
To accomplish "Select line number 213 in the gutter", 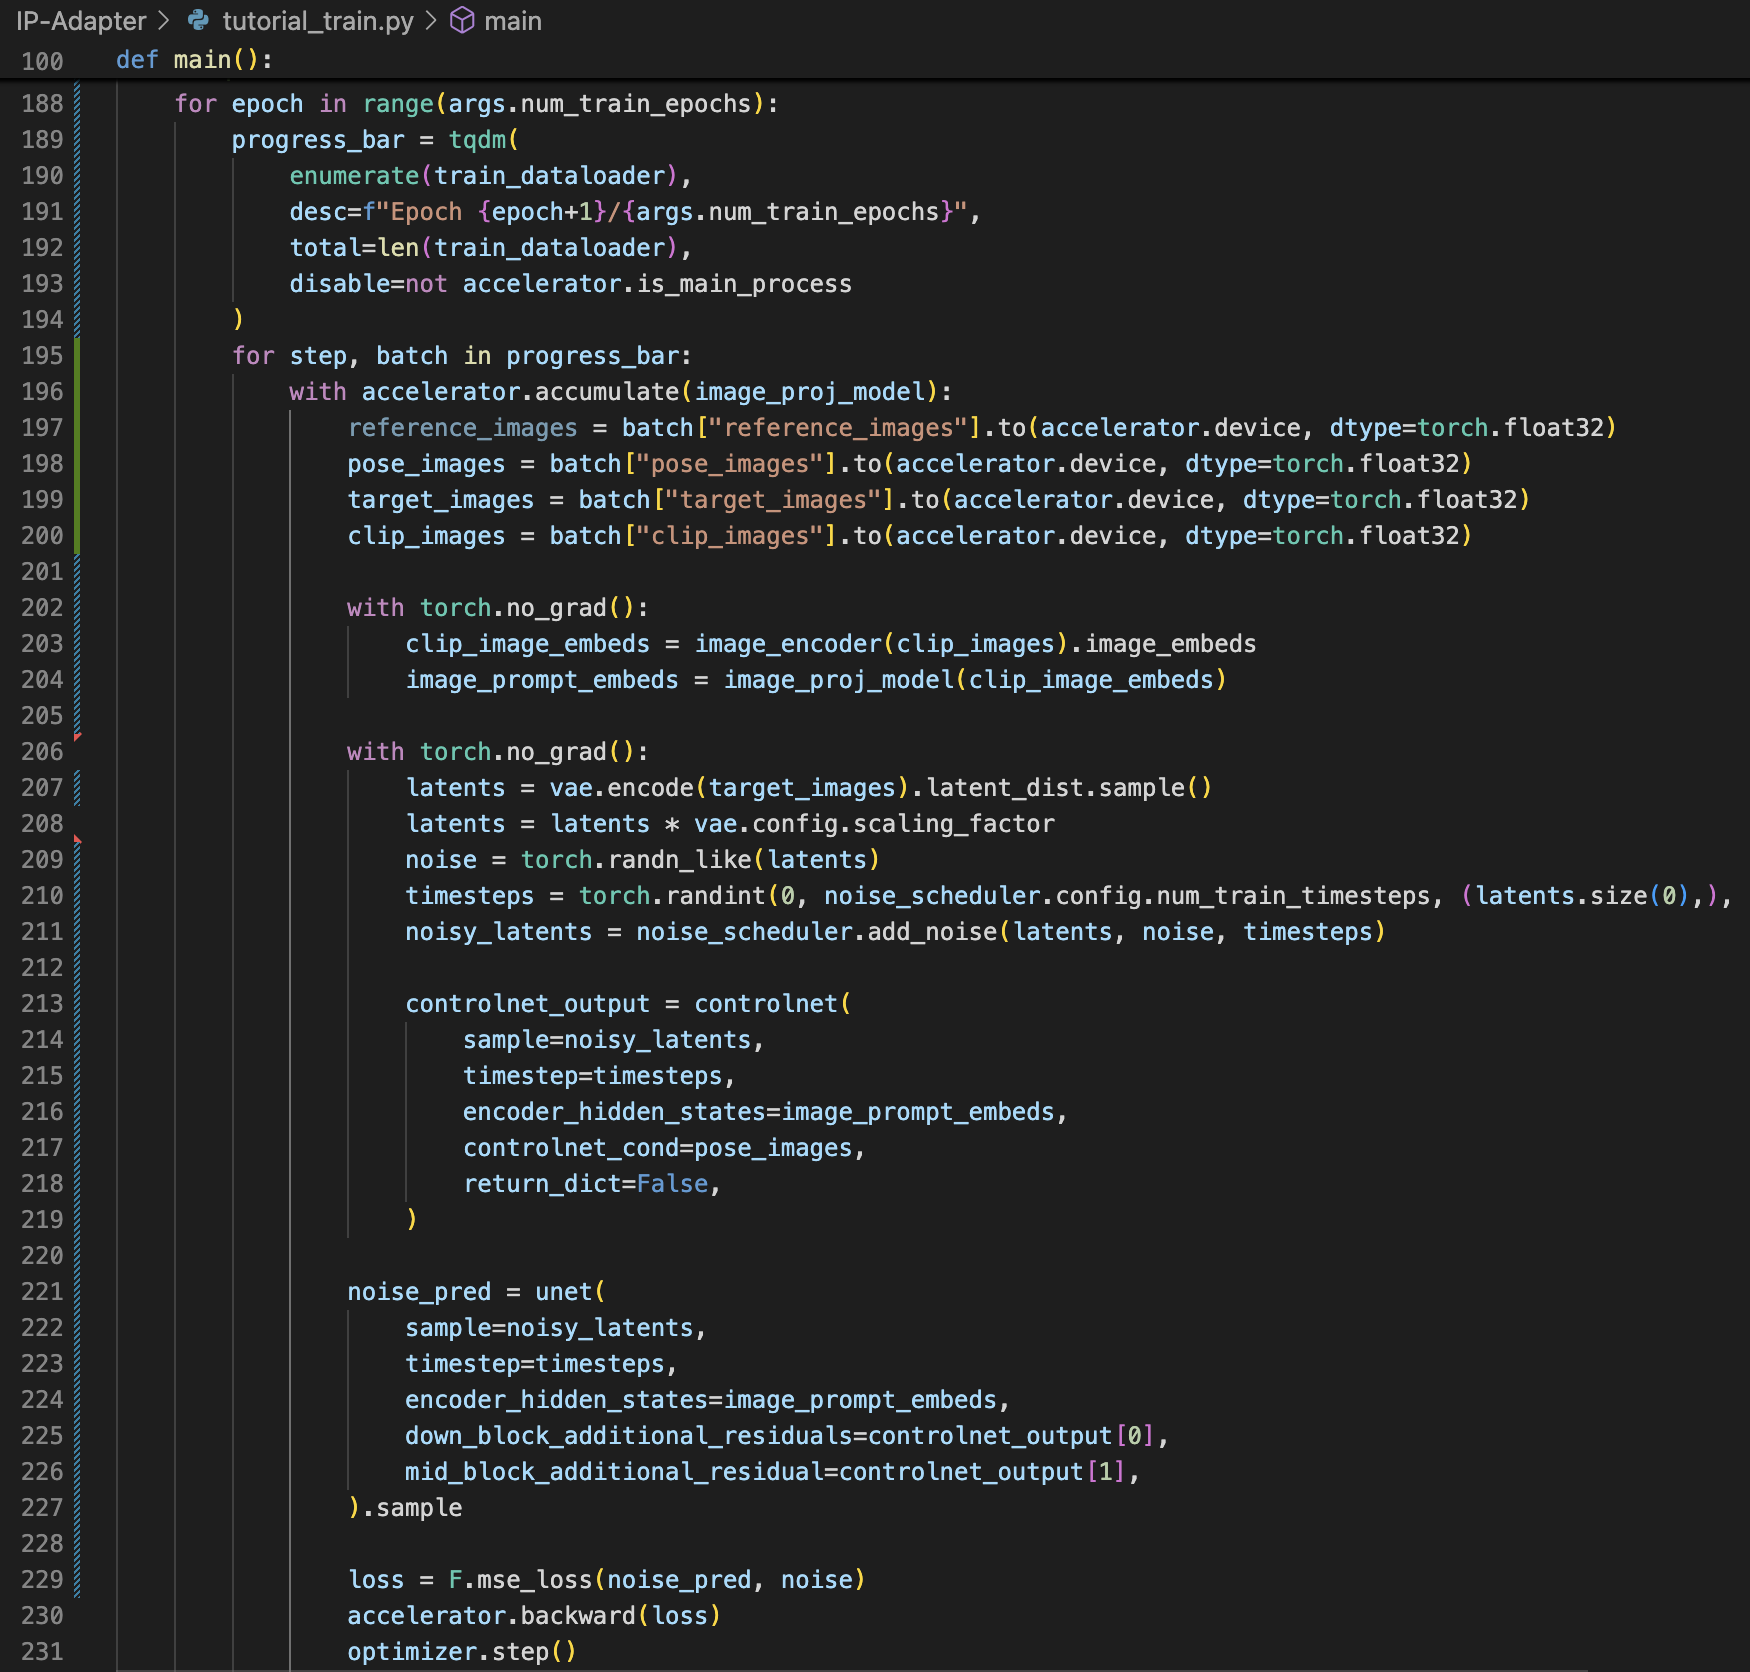I will click(x=42, y=1004).
